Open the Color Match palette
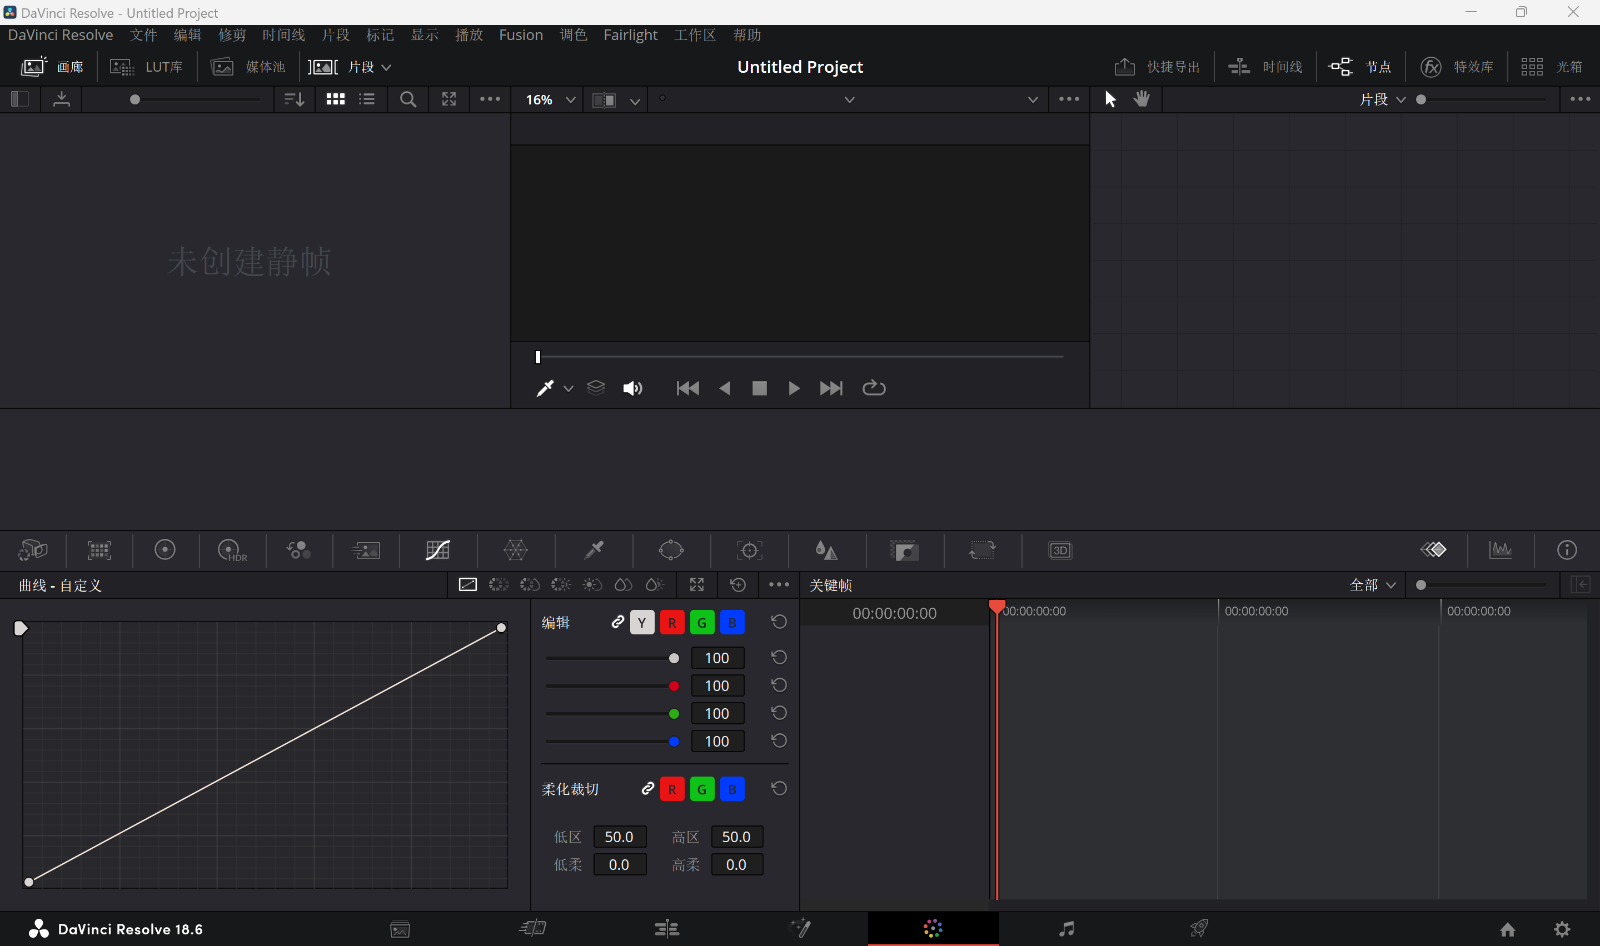The height and width of the screenshot is (946, 1600). [x=99, y=550]
